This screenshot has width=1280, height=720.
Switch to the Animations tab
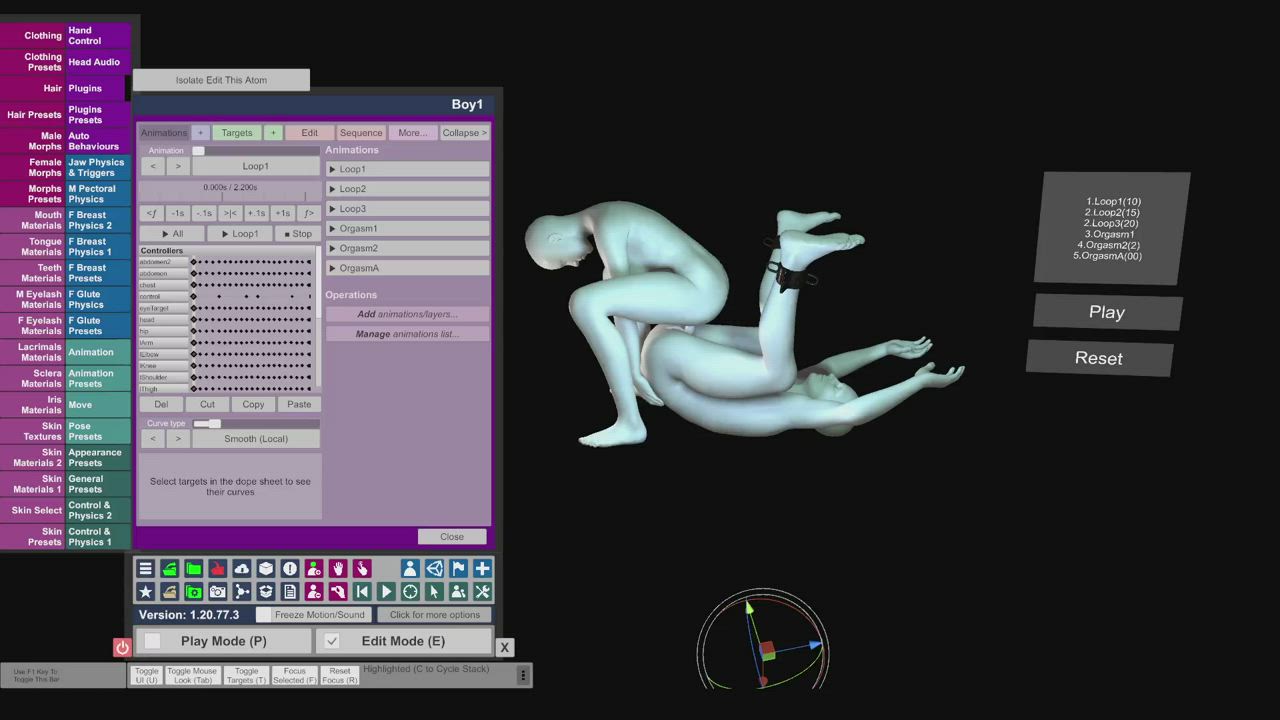pyautogui.click(x=164, y=133)
